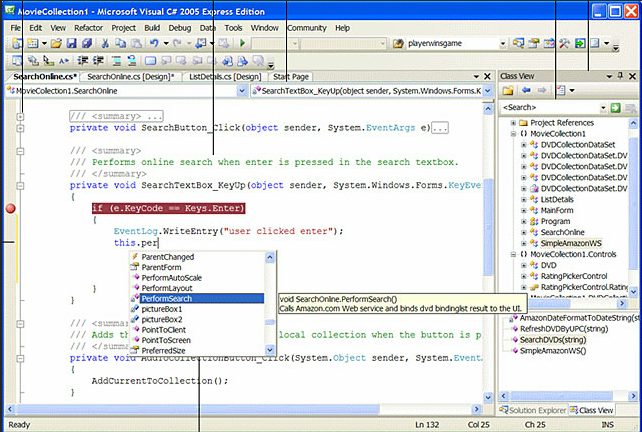Click the Save floppy disk icon

pos(71,43)
